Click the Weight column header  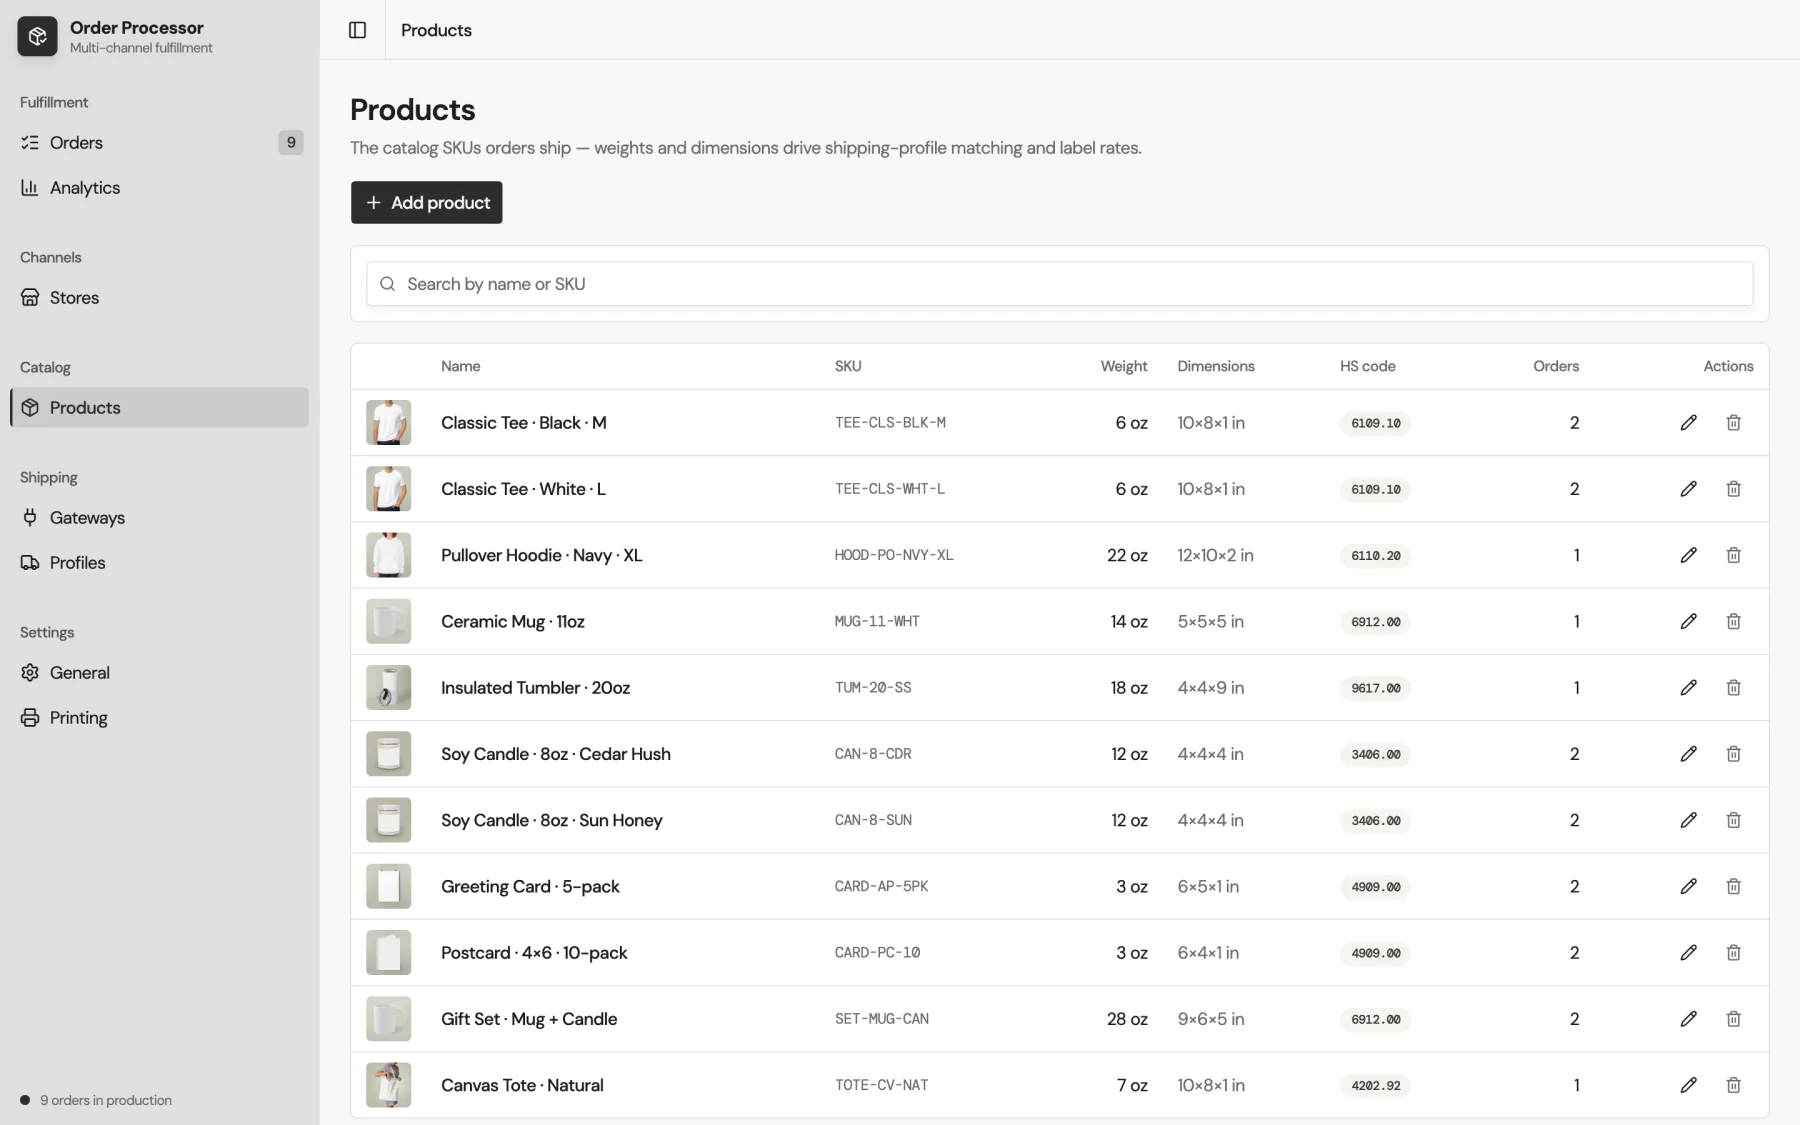click(x=1124, y=366)
